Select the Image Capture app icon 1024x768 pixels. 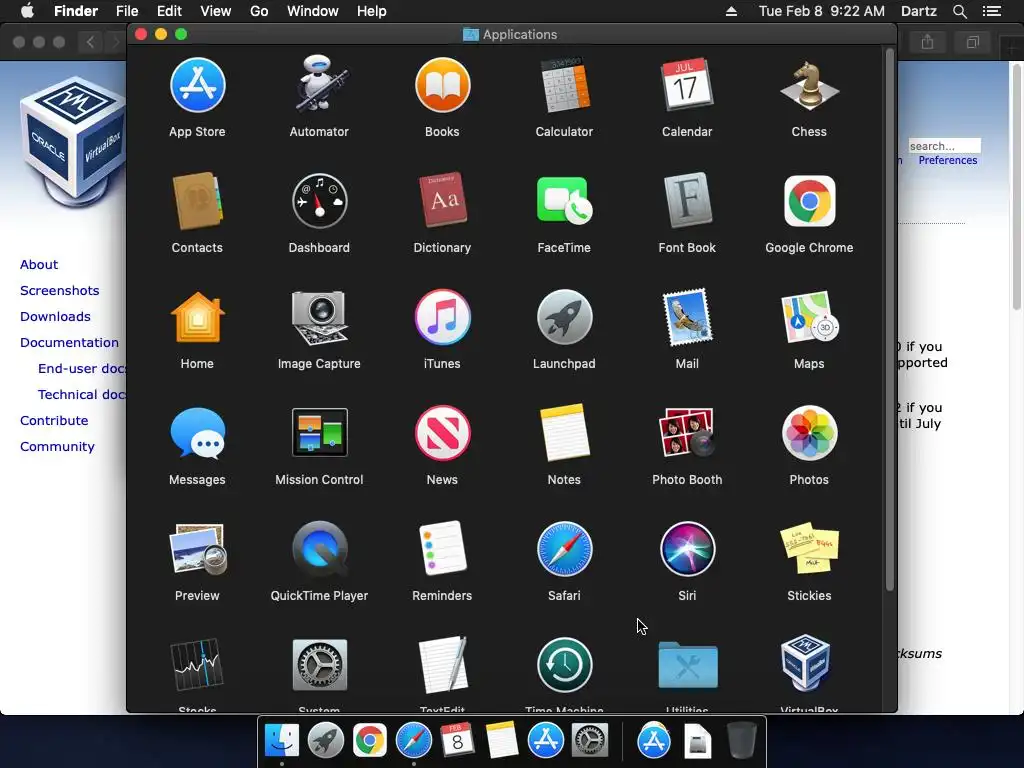point(319,317)
